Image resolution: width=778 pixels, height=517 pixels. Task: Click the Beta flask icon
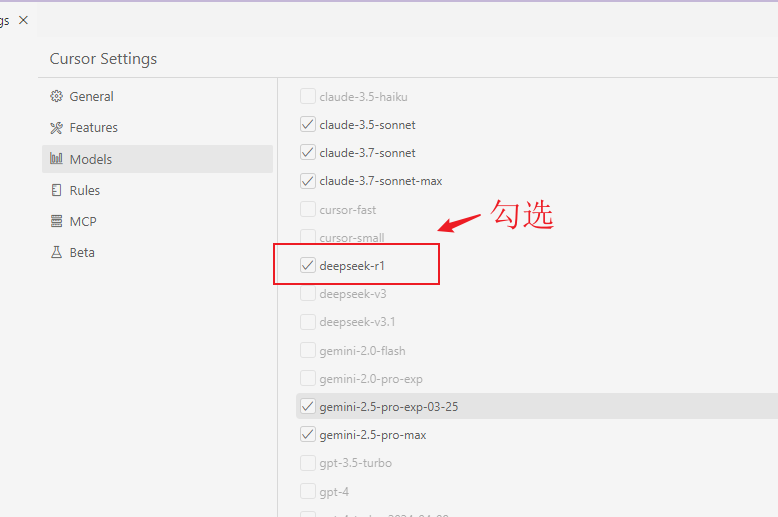[x=57, y=252]
